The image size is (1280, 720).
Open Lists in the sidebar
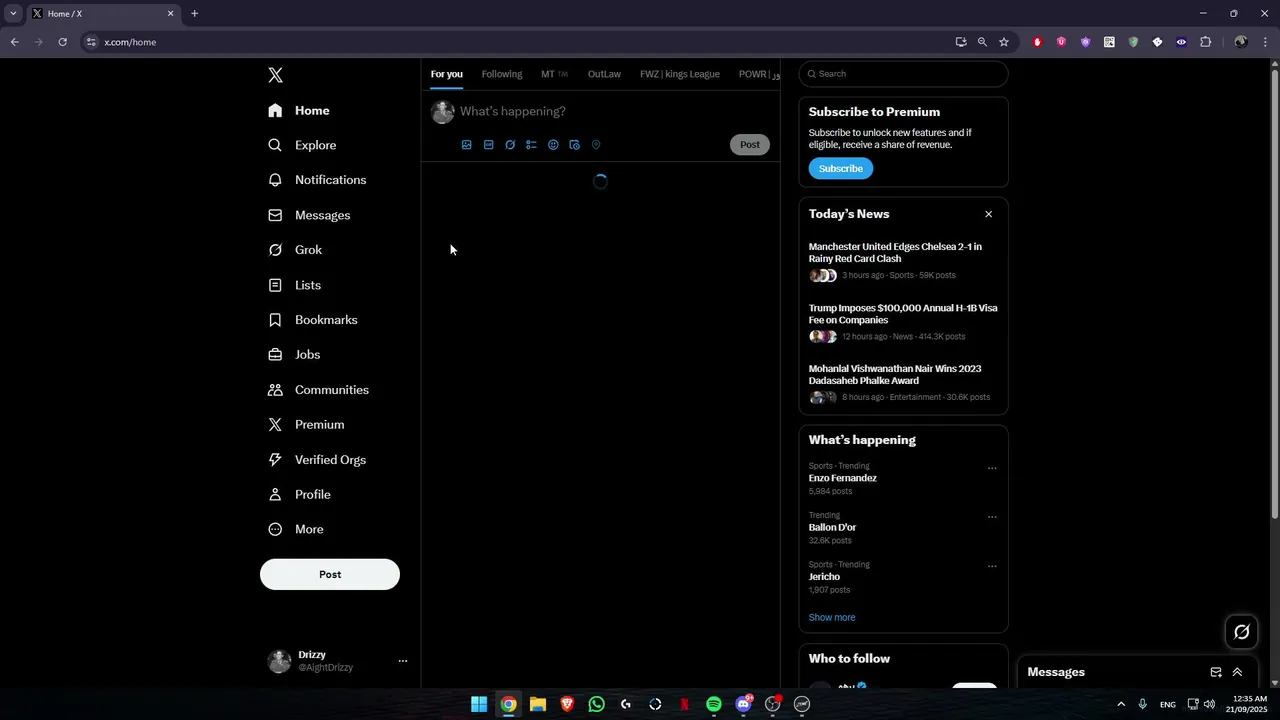pos(295,285)
